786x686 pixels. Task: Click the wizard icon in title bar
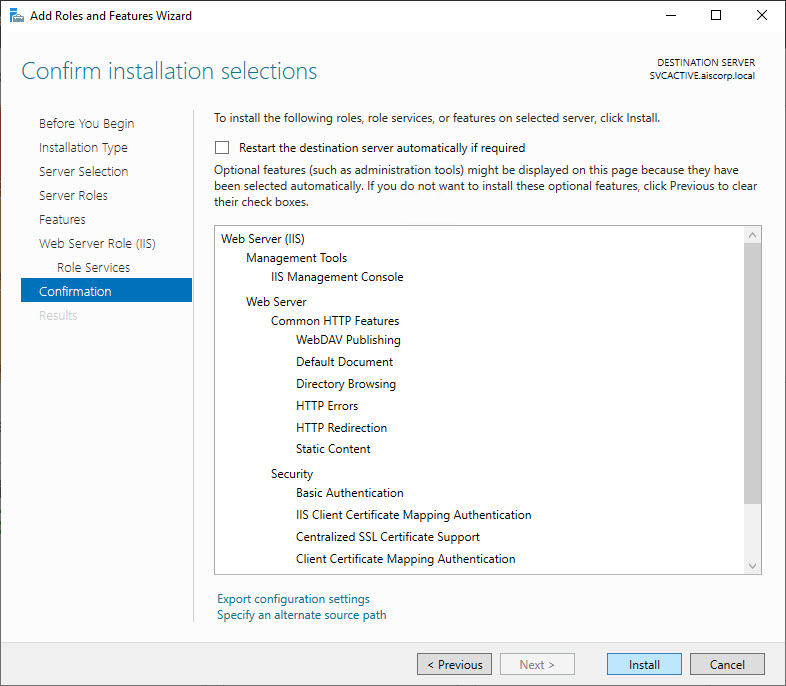point(16,15)
